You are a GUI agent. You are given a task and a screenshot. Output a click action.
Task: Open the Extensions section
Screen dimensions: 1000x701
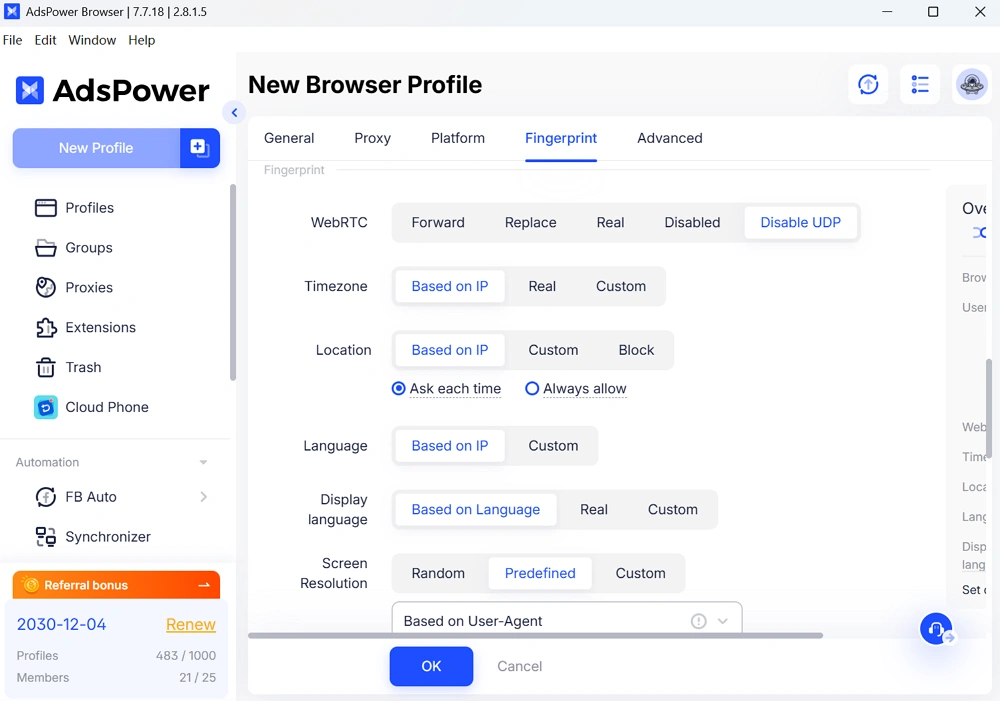[x=98, y=327]
